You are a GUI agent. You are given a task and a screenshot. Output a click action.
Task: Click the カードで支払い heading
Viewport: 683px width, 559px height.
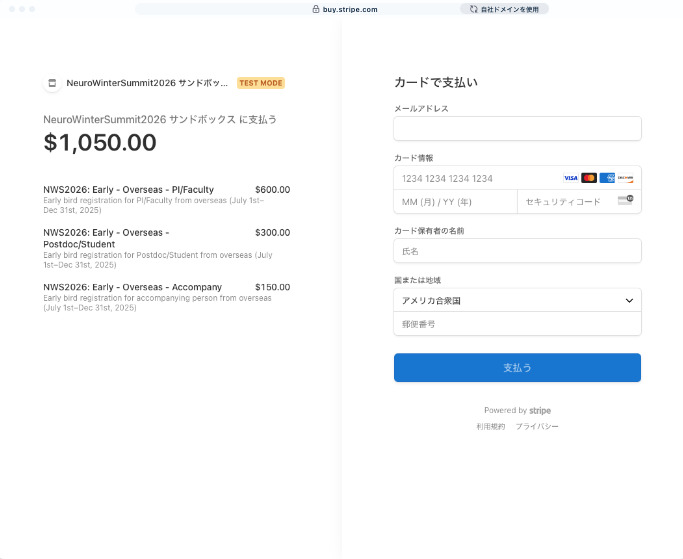point(436,82)
